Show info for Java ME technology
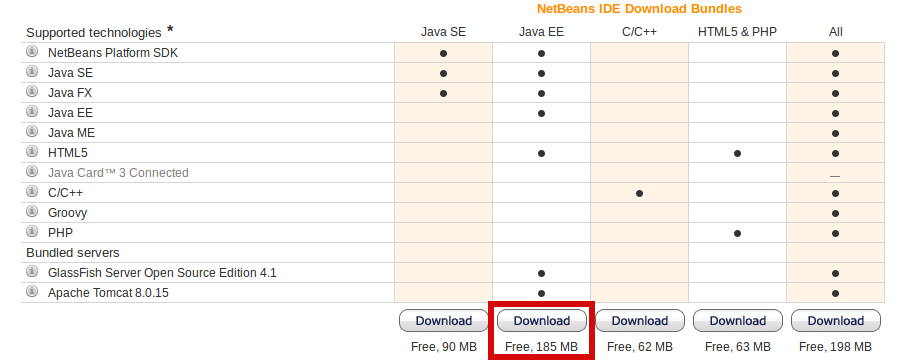 pos(32,132)
